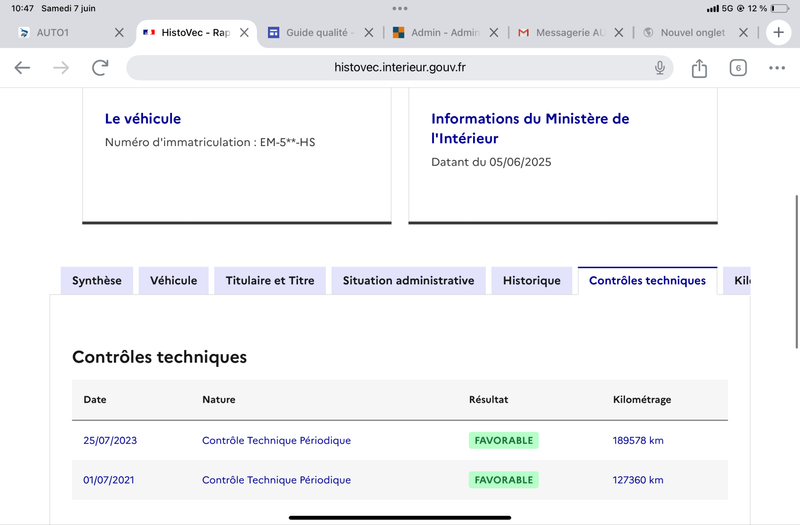Click the Nature column header

[x=219, y=399]
